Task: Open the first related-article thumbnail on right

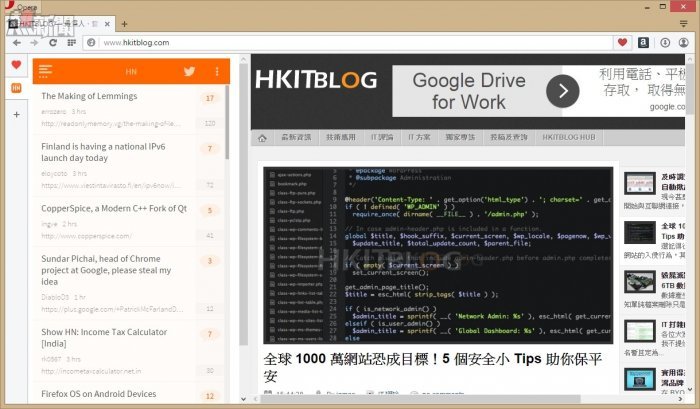Action: pyautogui.click(x=640, y=184)
